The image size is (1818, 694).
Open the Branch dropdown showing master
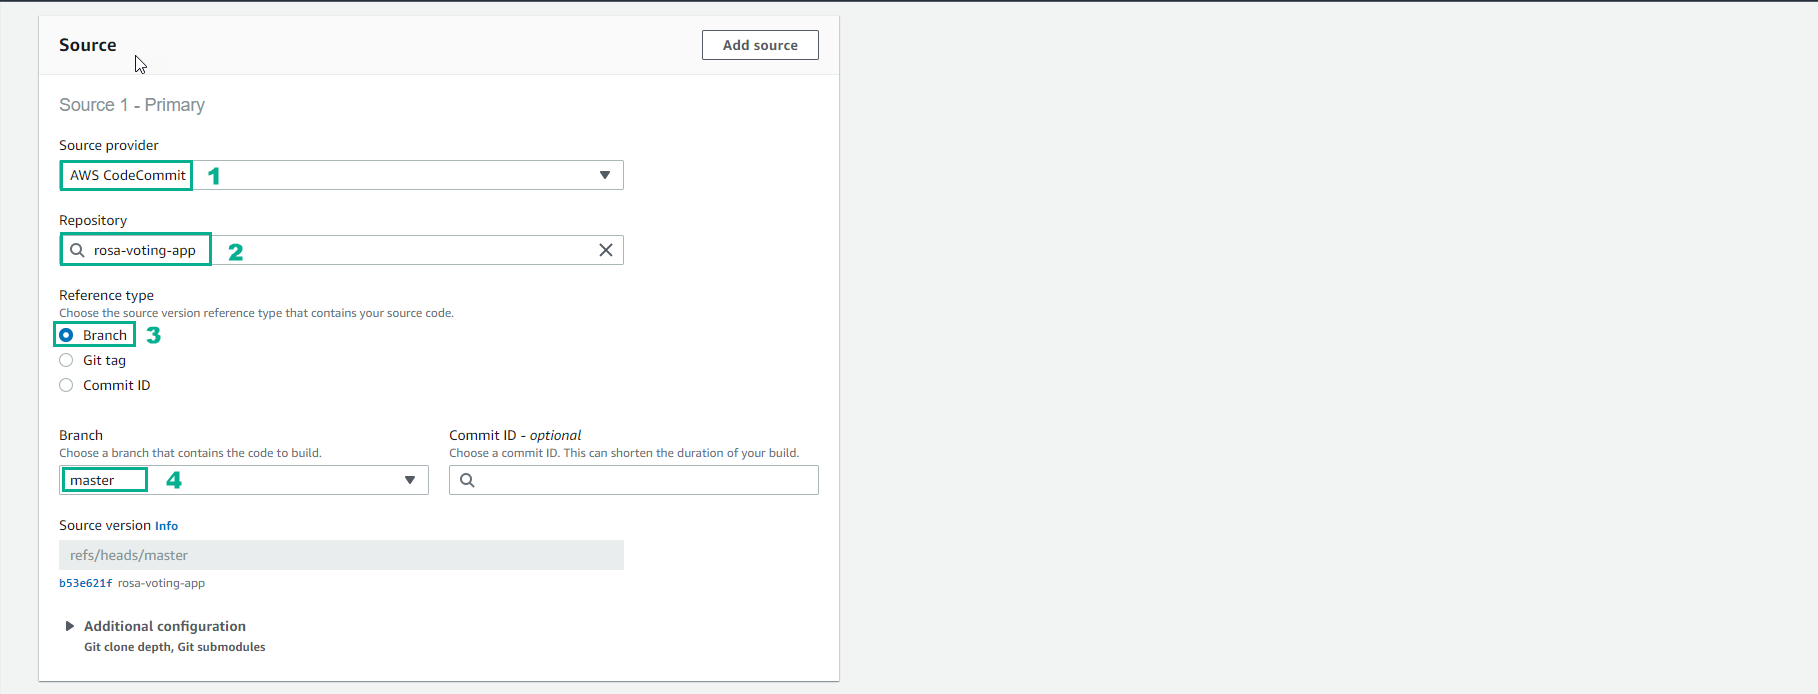243,480
